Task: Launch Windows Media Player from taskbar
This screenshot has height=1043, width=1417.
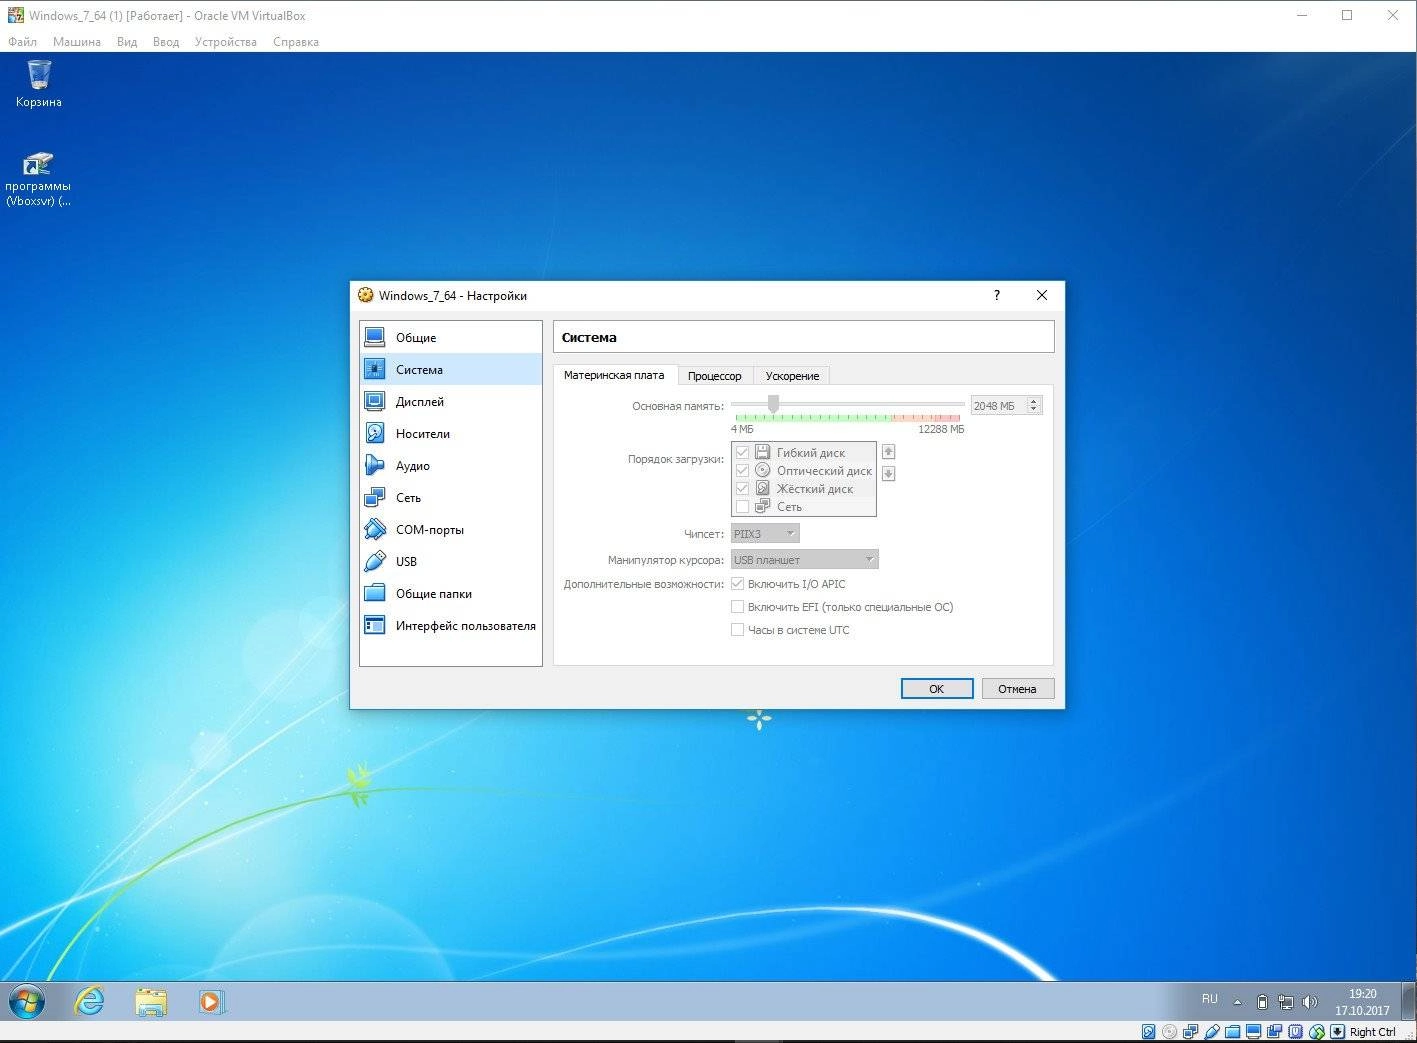Action: (212, 1001)
